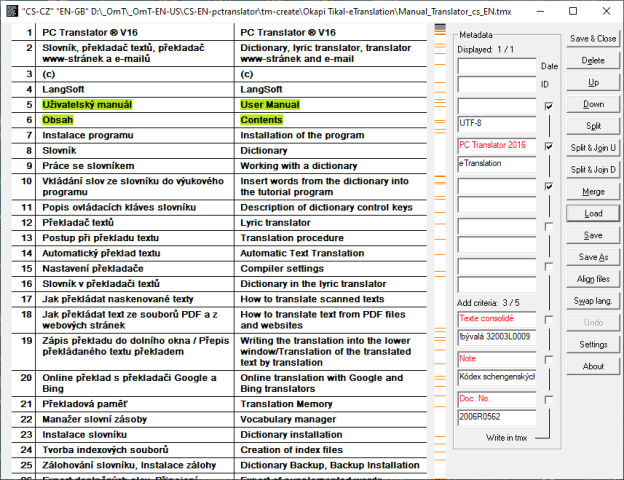The height and width of the screenshot is (480, 624).
Task: Toggle the checkbox next to the Note field
Action: pyautogui.click(x=549, y=360)
